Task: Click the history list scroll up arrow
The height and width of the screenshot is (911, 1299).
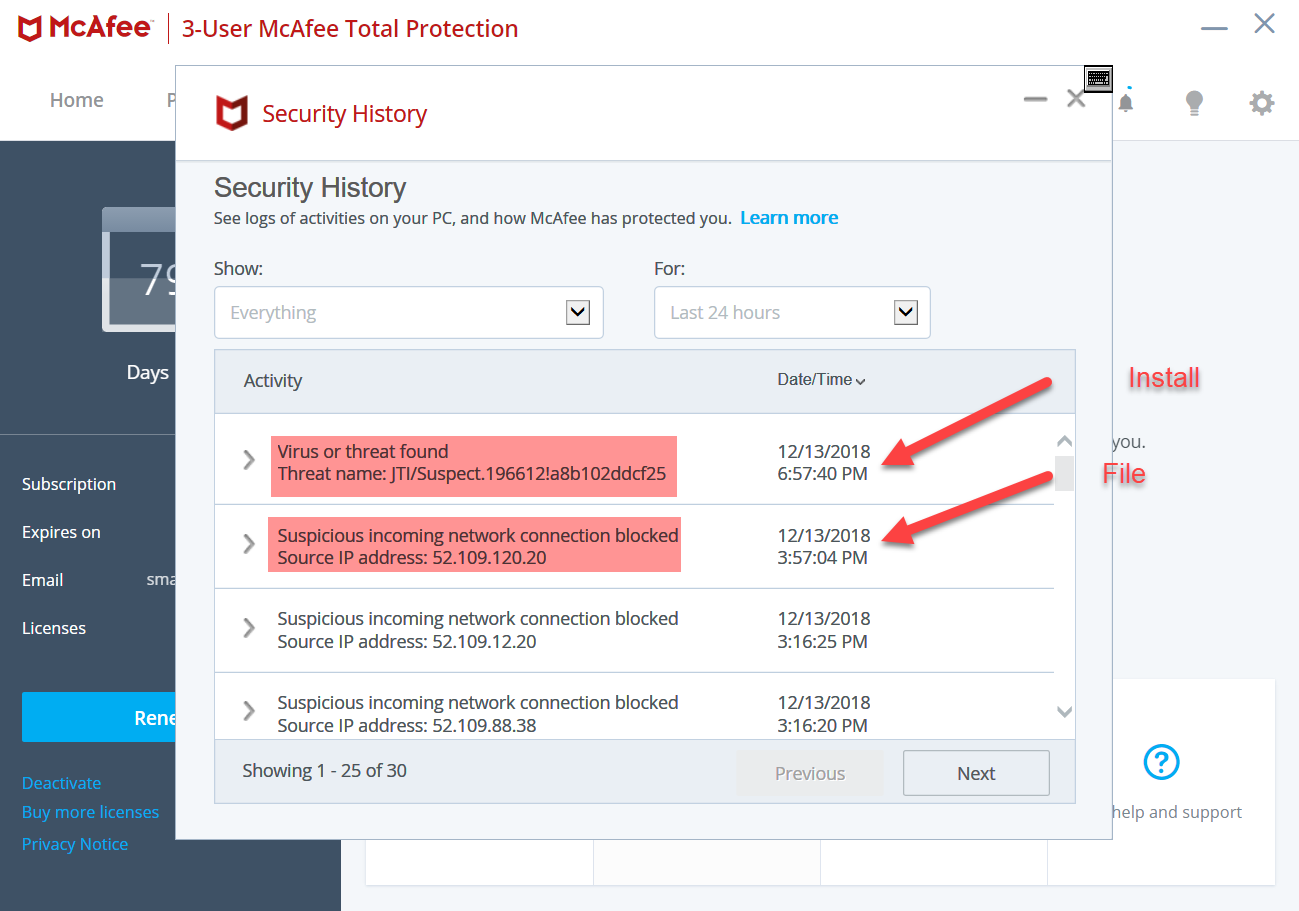Action: [x=1064, y=441]
